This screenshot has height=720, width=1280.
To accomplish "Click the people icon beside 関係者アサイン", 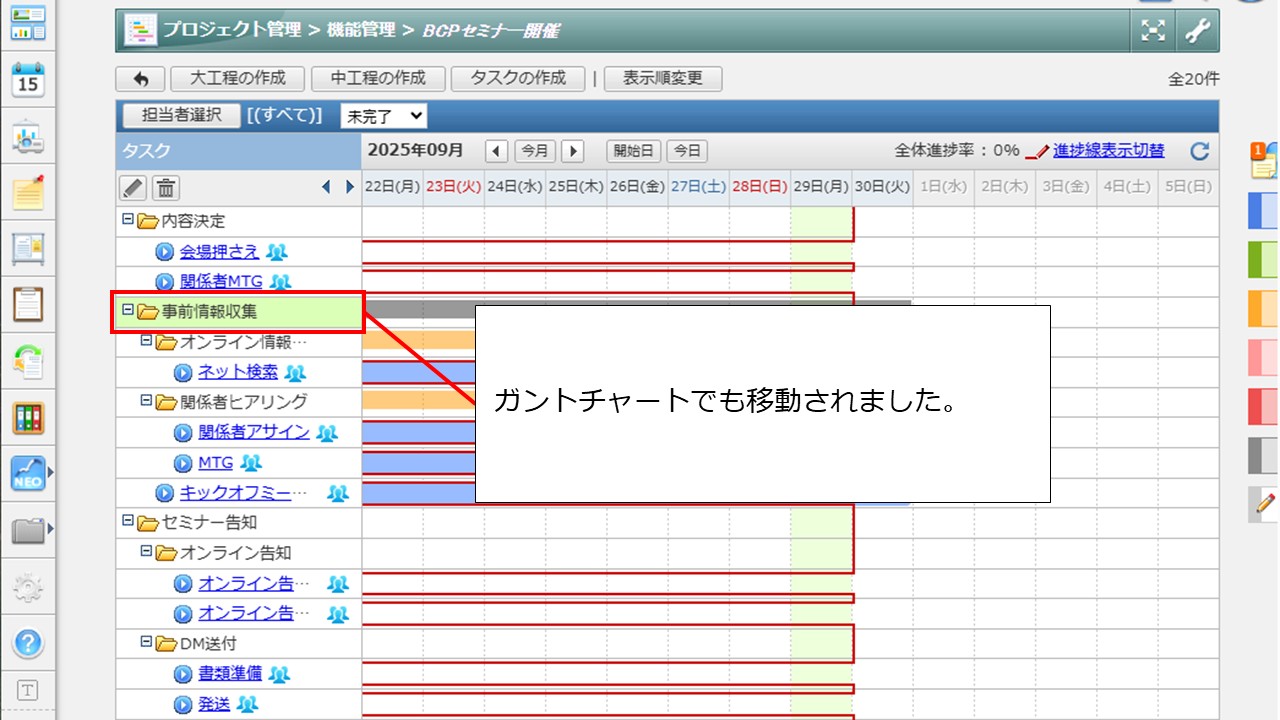I will [x=327, y=433].
